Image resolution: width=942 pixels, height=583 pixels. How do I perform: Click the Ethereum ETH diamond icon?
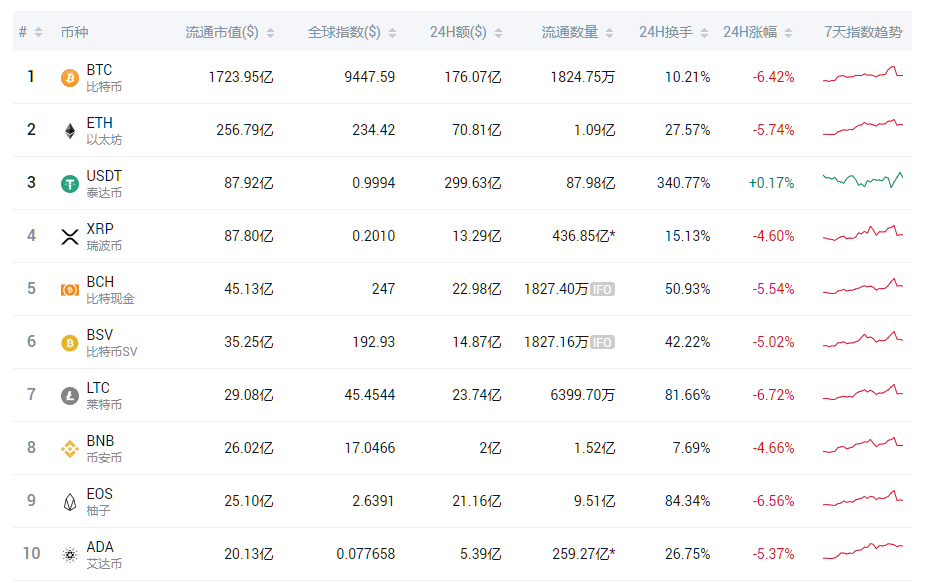70,131
